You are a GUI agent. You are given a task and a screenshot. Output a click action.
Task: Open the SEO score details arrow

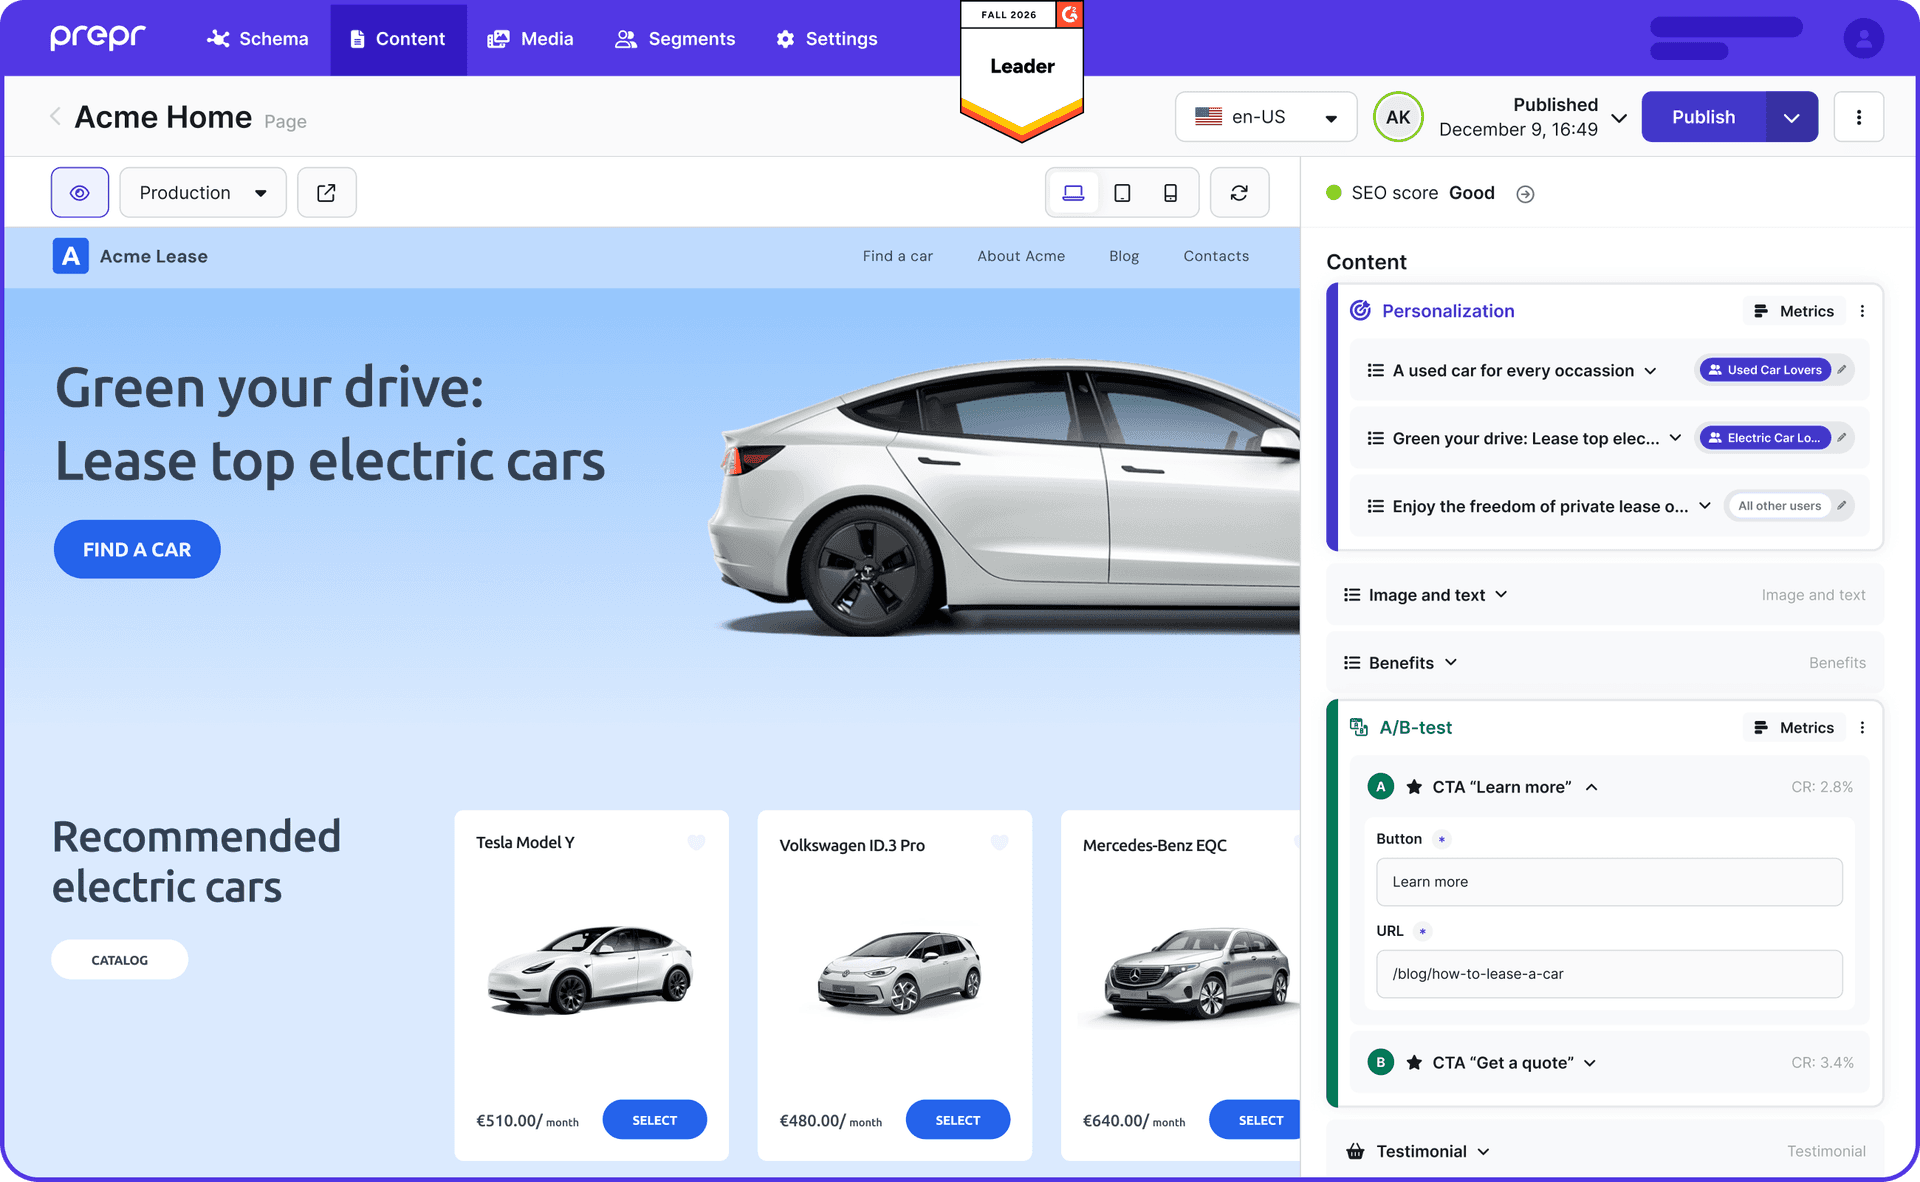tap(1524, 194)
